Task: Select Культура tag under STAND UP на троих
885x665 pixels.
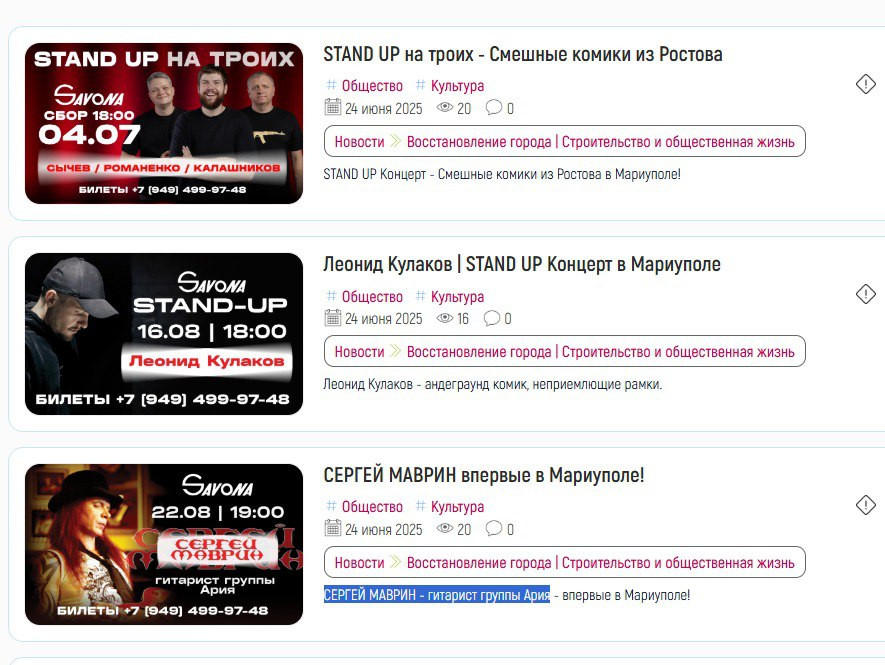Action: click(457, 86)
